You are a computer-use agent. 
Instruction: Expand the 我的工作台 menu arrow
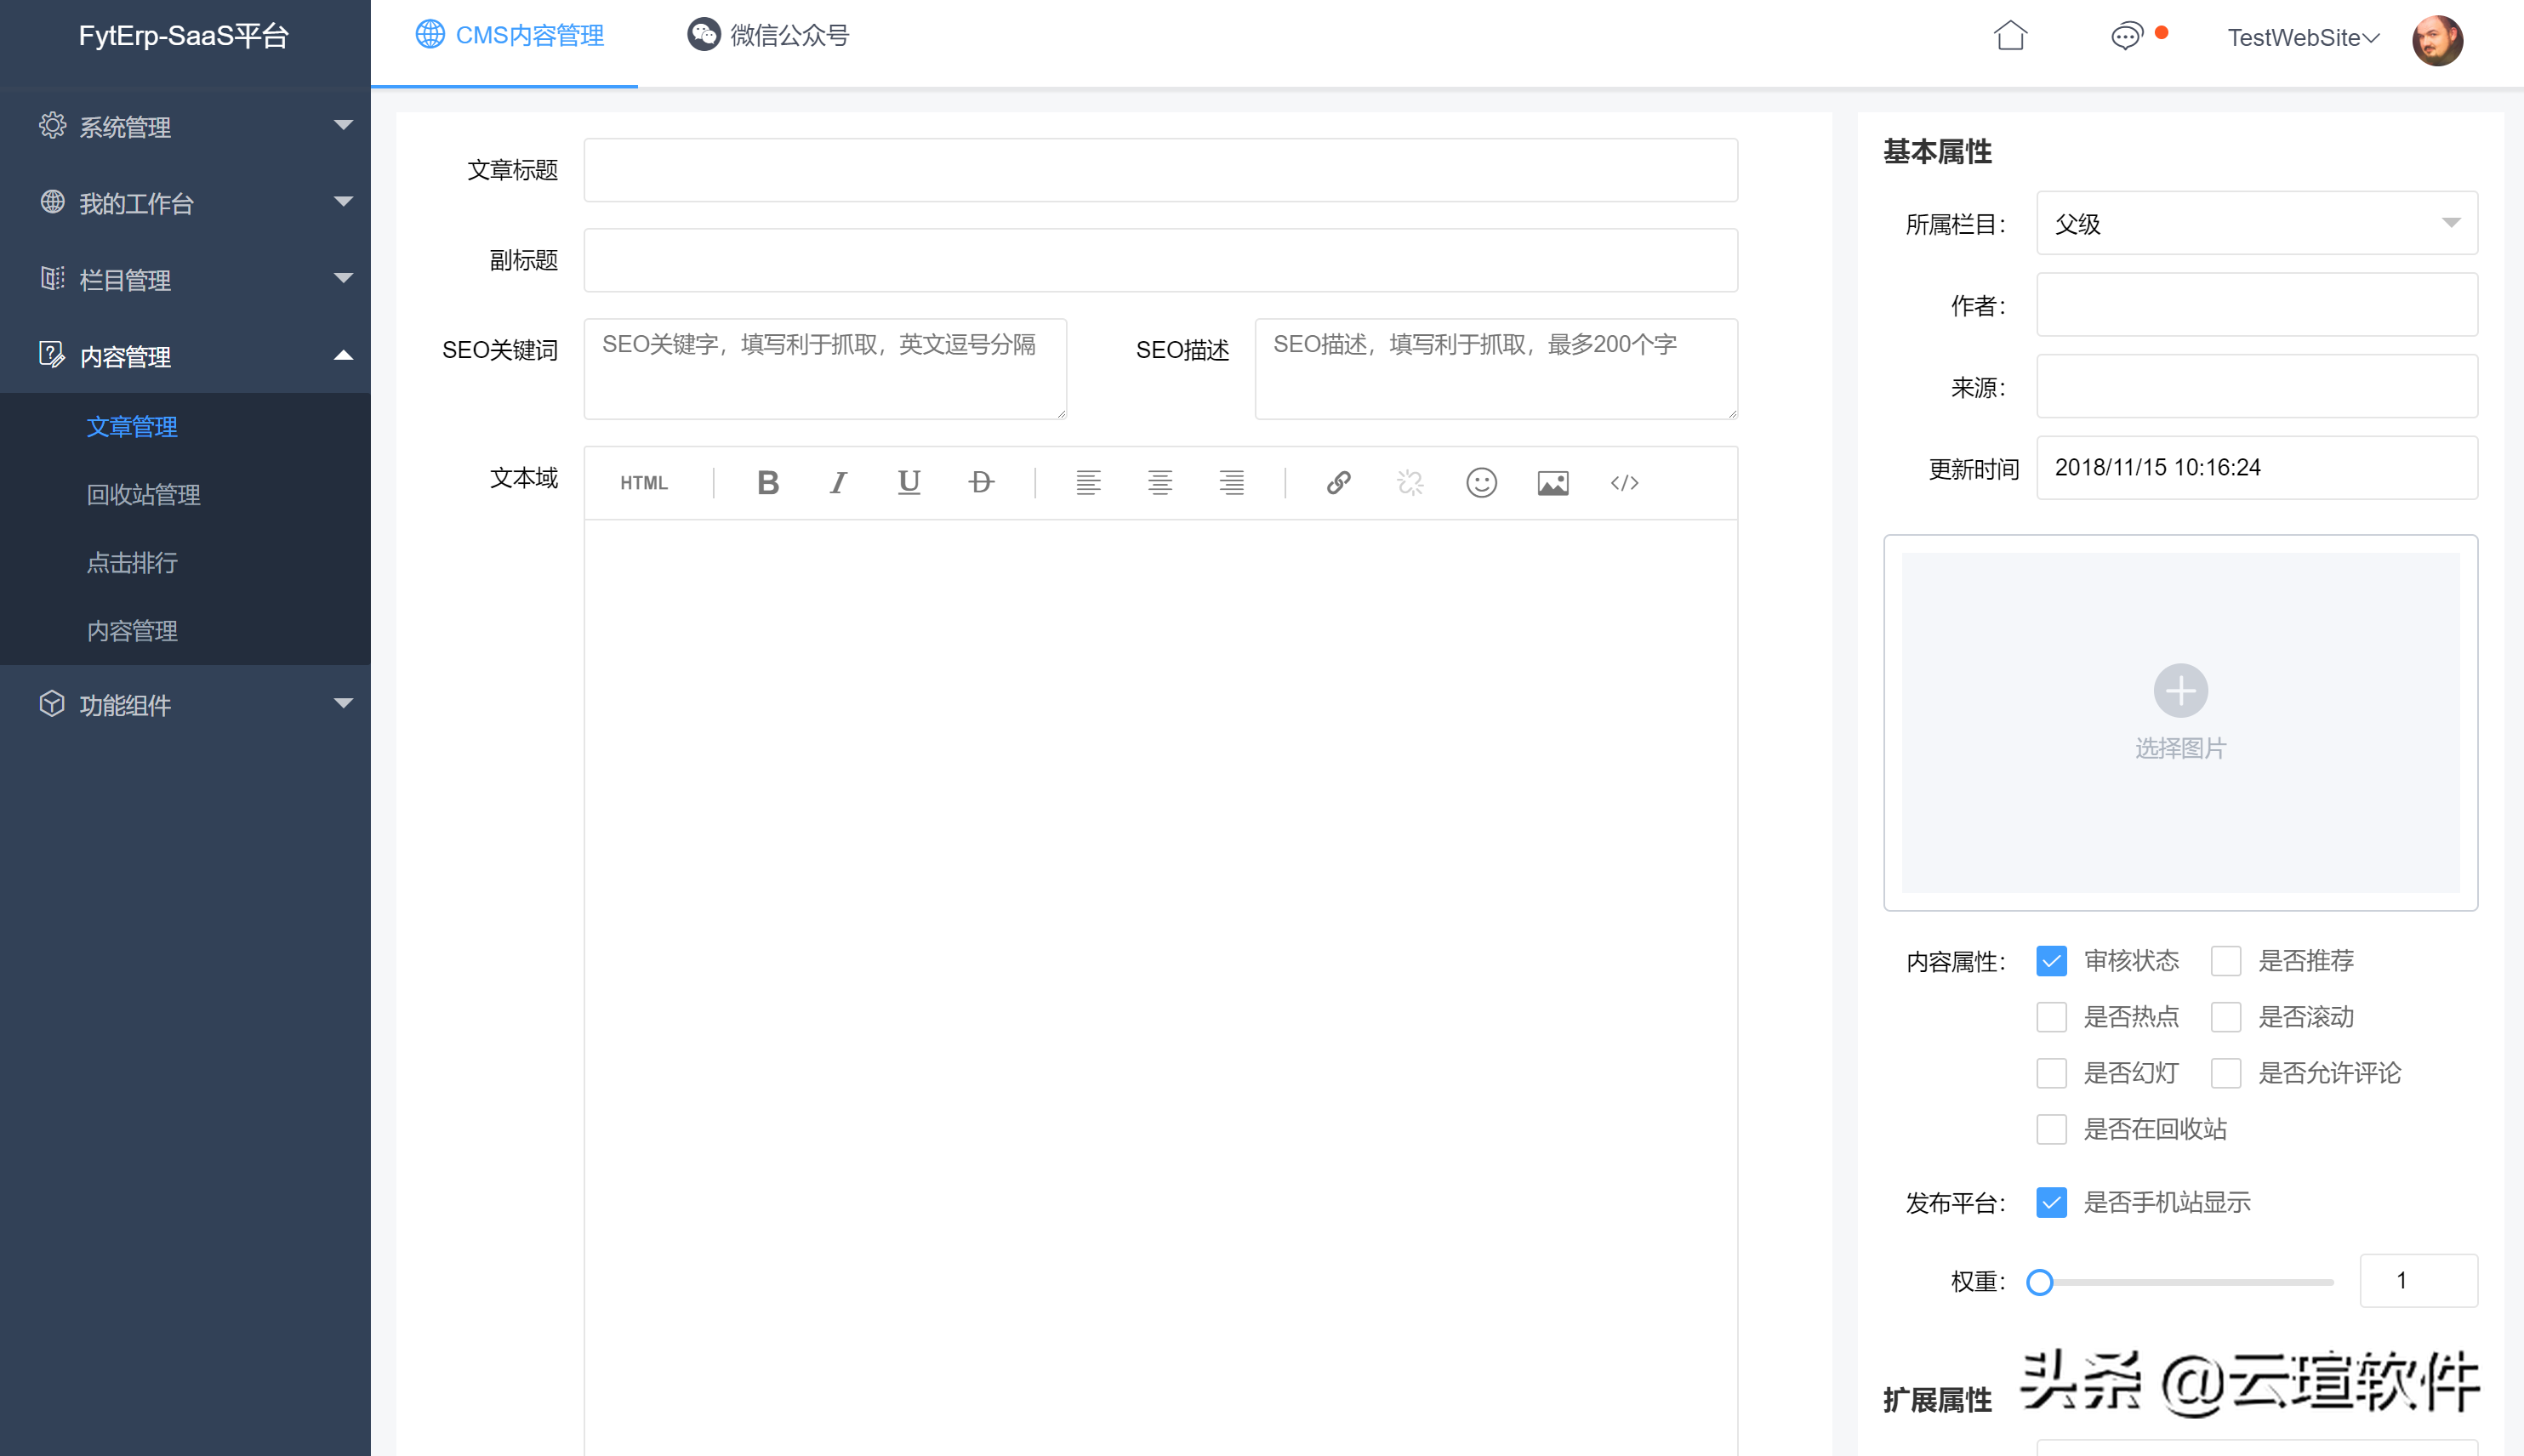point(343,202)
